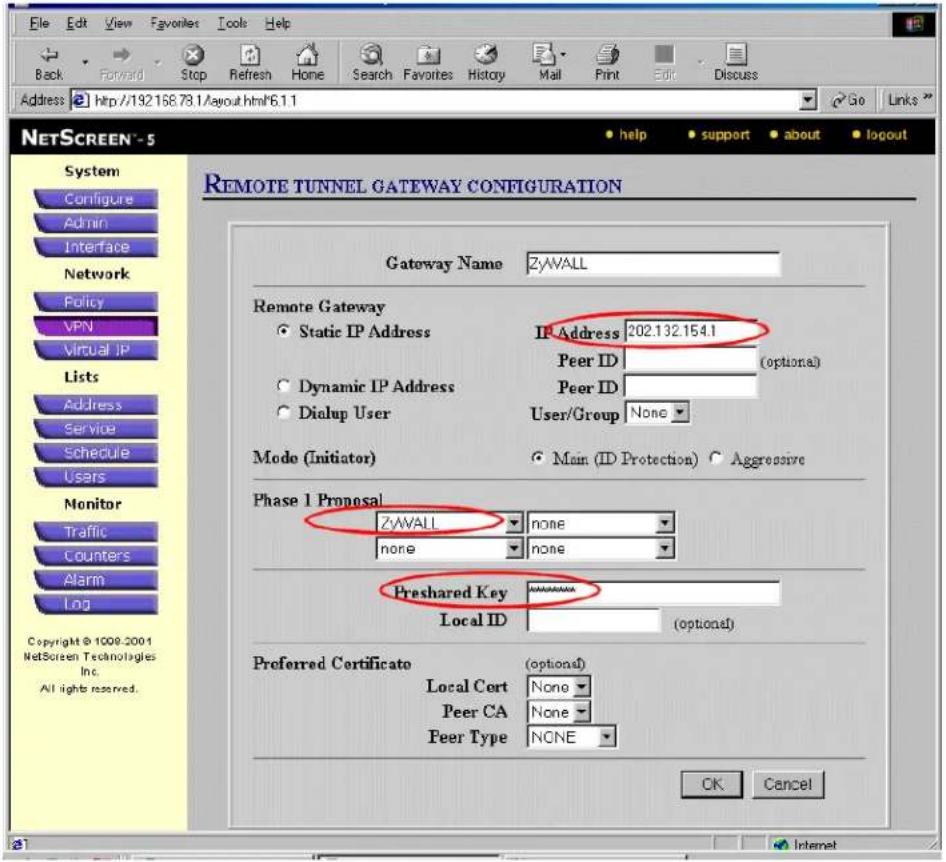Viewport: 946px width, 862px height.
Task: Open the Discuss toolbar icon
Action: [x=735, y=55]
